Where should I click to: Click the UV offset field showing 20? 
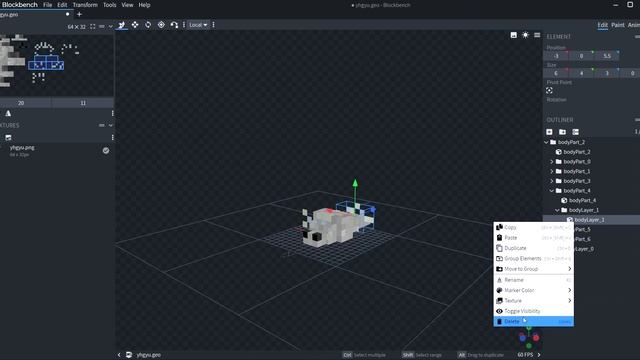[x=21, y=103]
